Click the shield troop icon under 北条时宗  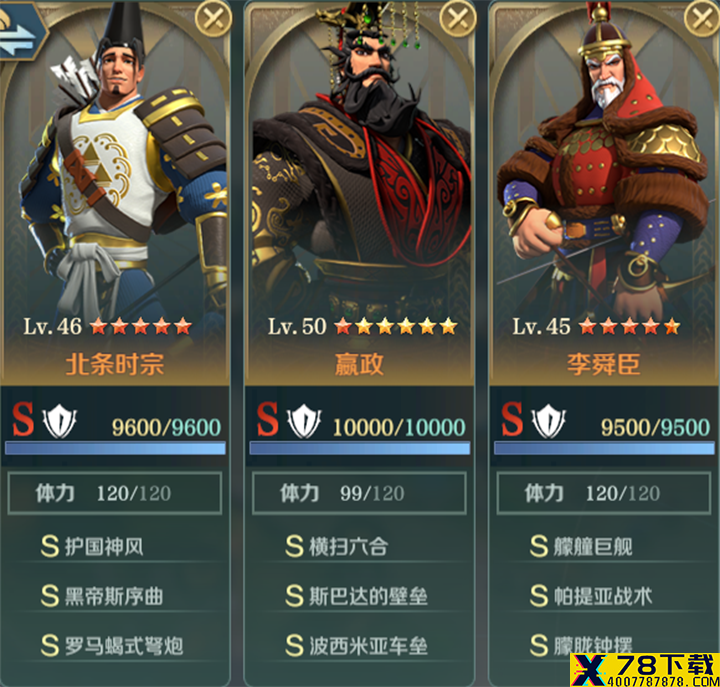[x=59, y=421]
